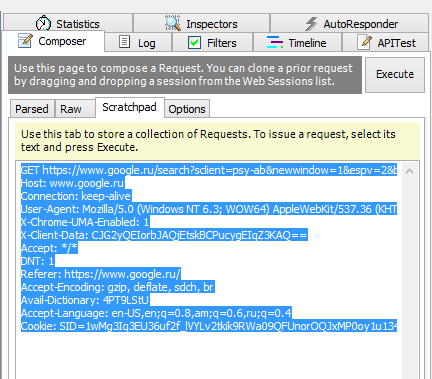Click the X-Client-Data header line
The height and width of the screenshot is (379, 432).
click(x=164, y=235)
